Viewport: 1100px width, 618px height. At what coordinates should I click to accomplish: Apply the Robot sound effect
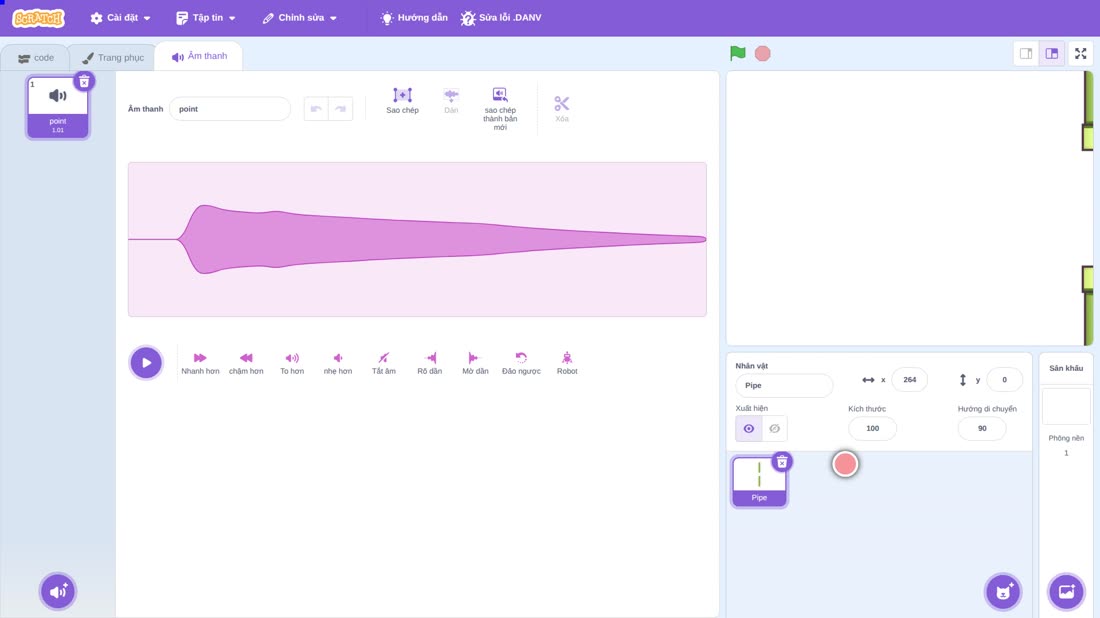567,363
